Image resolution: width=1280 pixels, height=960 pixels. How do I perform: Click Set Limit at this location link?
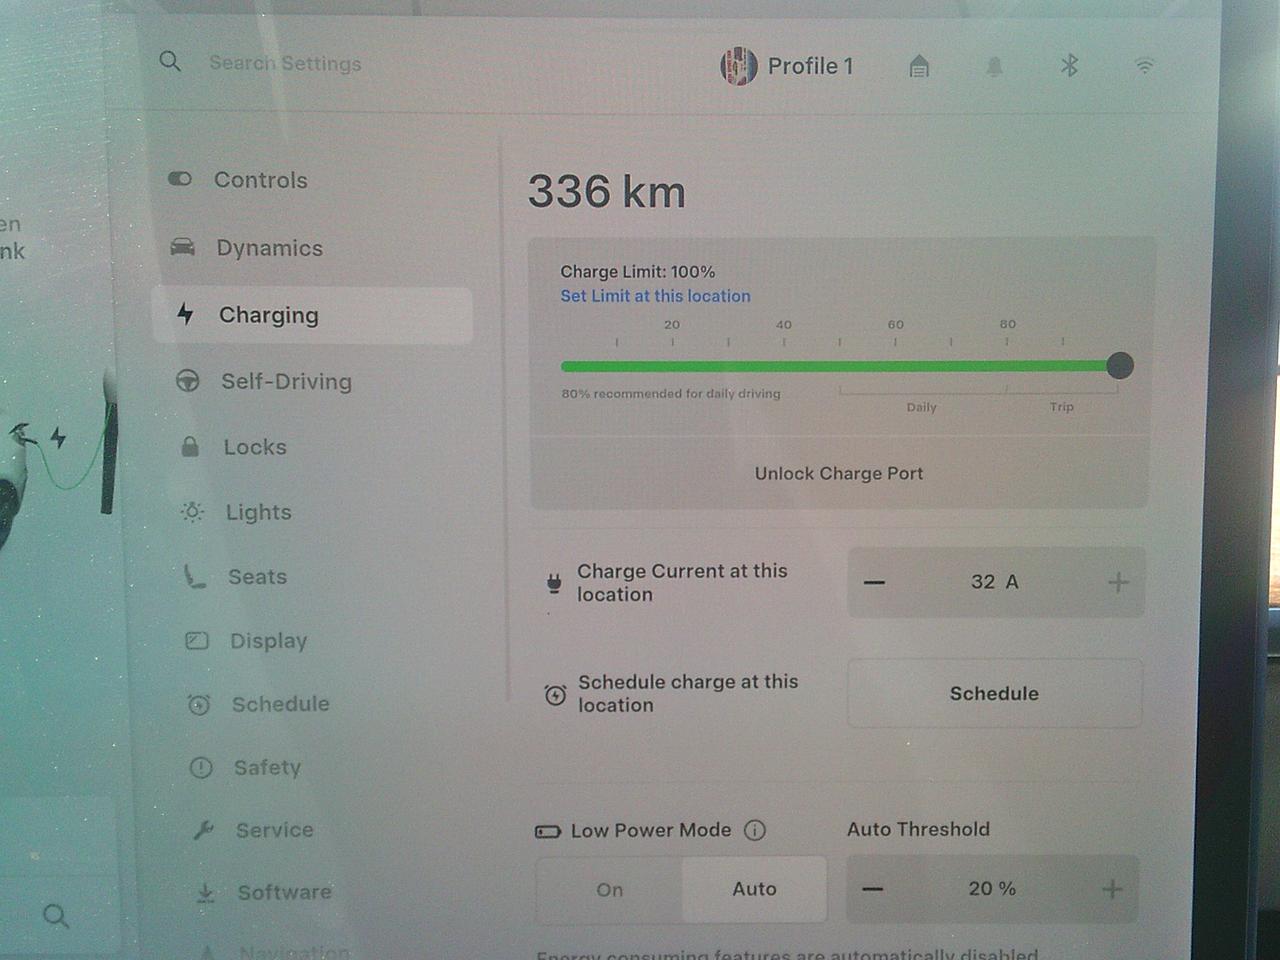click(655, 296)
